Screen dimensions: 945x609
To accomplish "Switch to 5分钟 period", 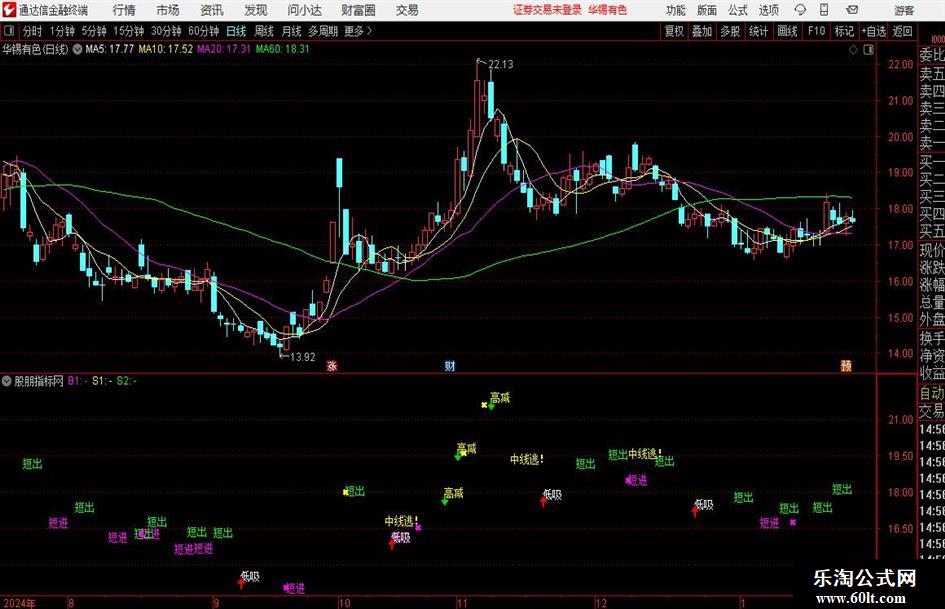I will click(x=94, y=31).
